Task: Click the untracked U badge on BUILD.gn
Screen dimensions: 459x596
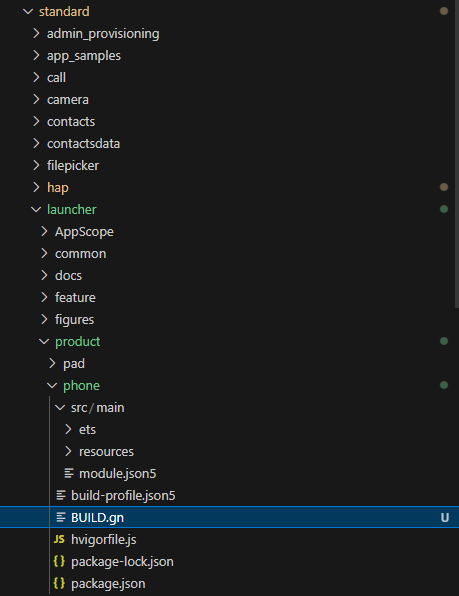Action: 444,517
